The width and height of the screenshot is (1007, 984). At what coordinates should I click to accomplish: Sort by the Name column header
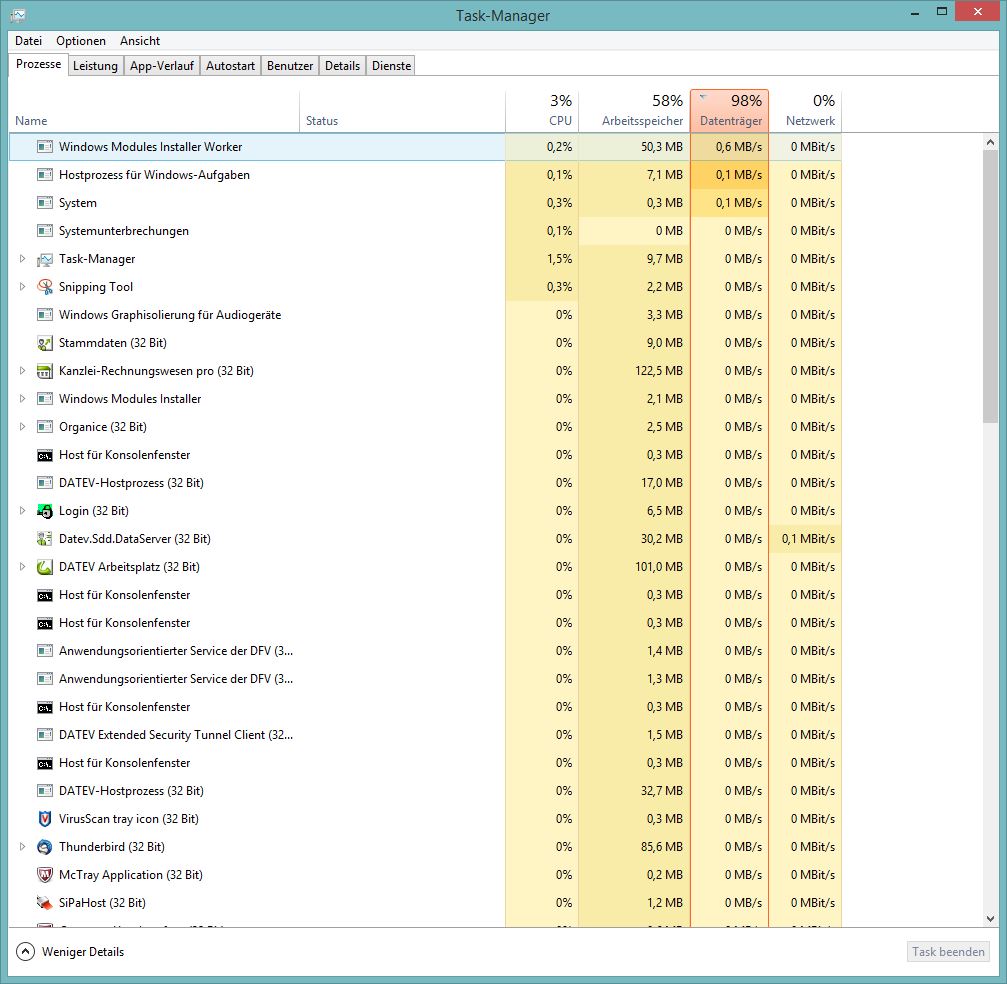[154, 110]
